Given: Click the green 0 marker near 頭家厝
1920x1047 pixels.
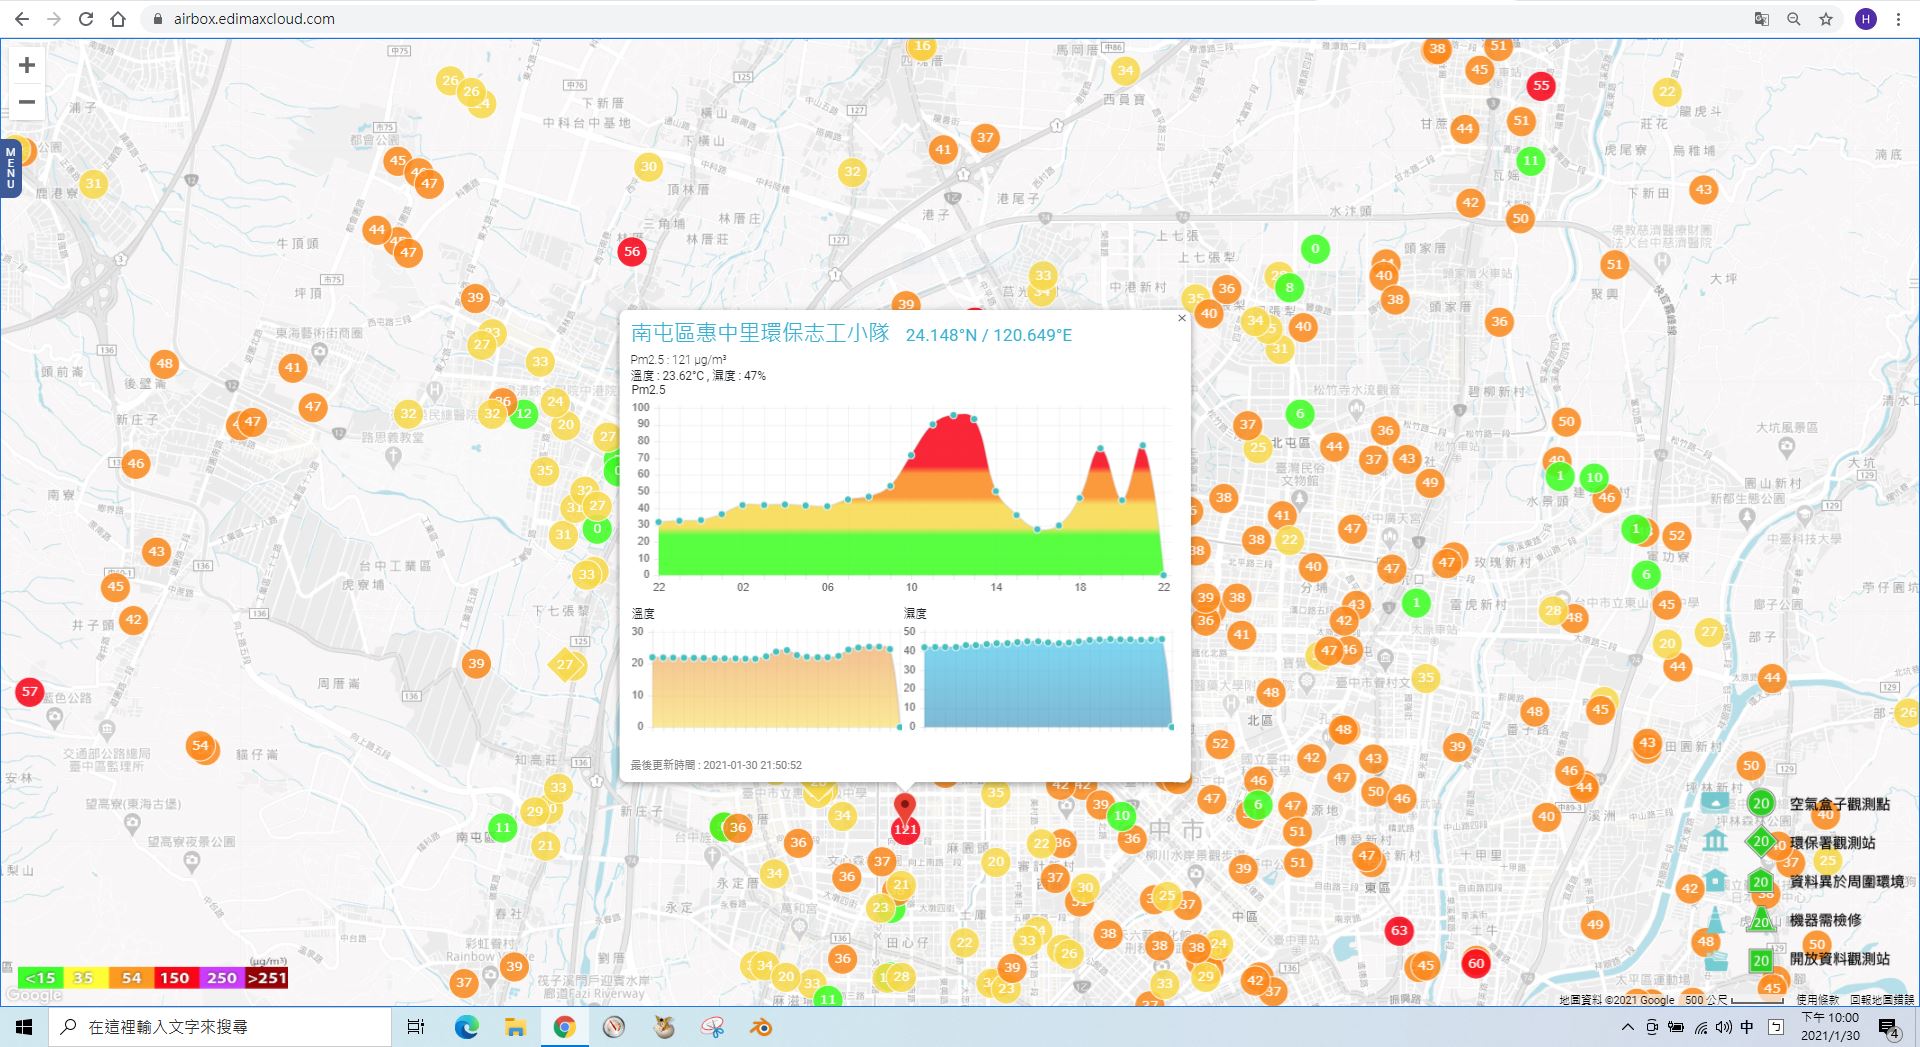Looking at the screenshot, I should [x=1315, y=249].
